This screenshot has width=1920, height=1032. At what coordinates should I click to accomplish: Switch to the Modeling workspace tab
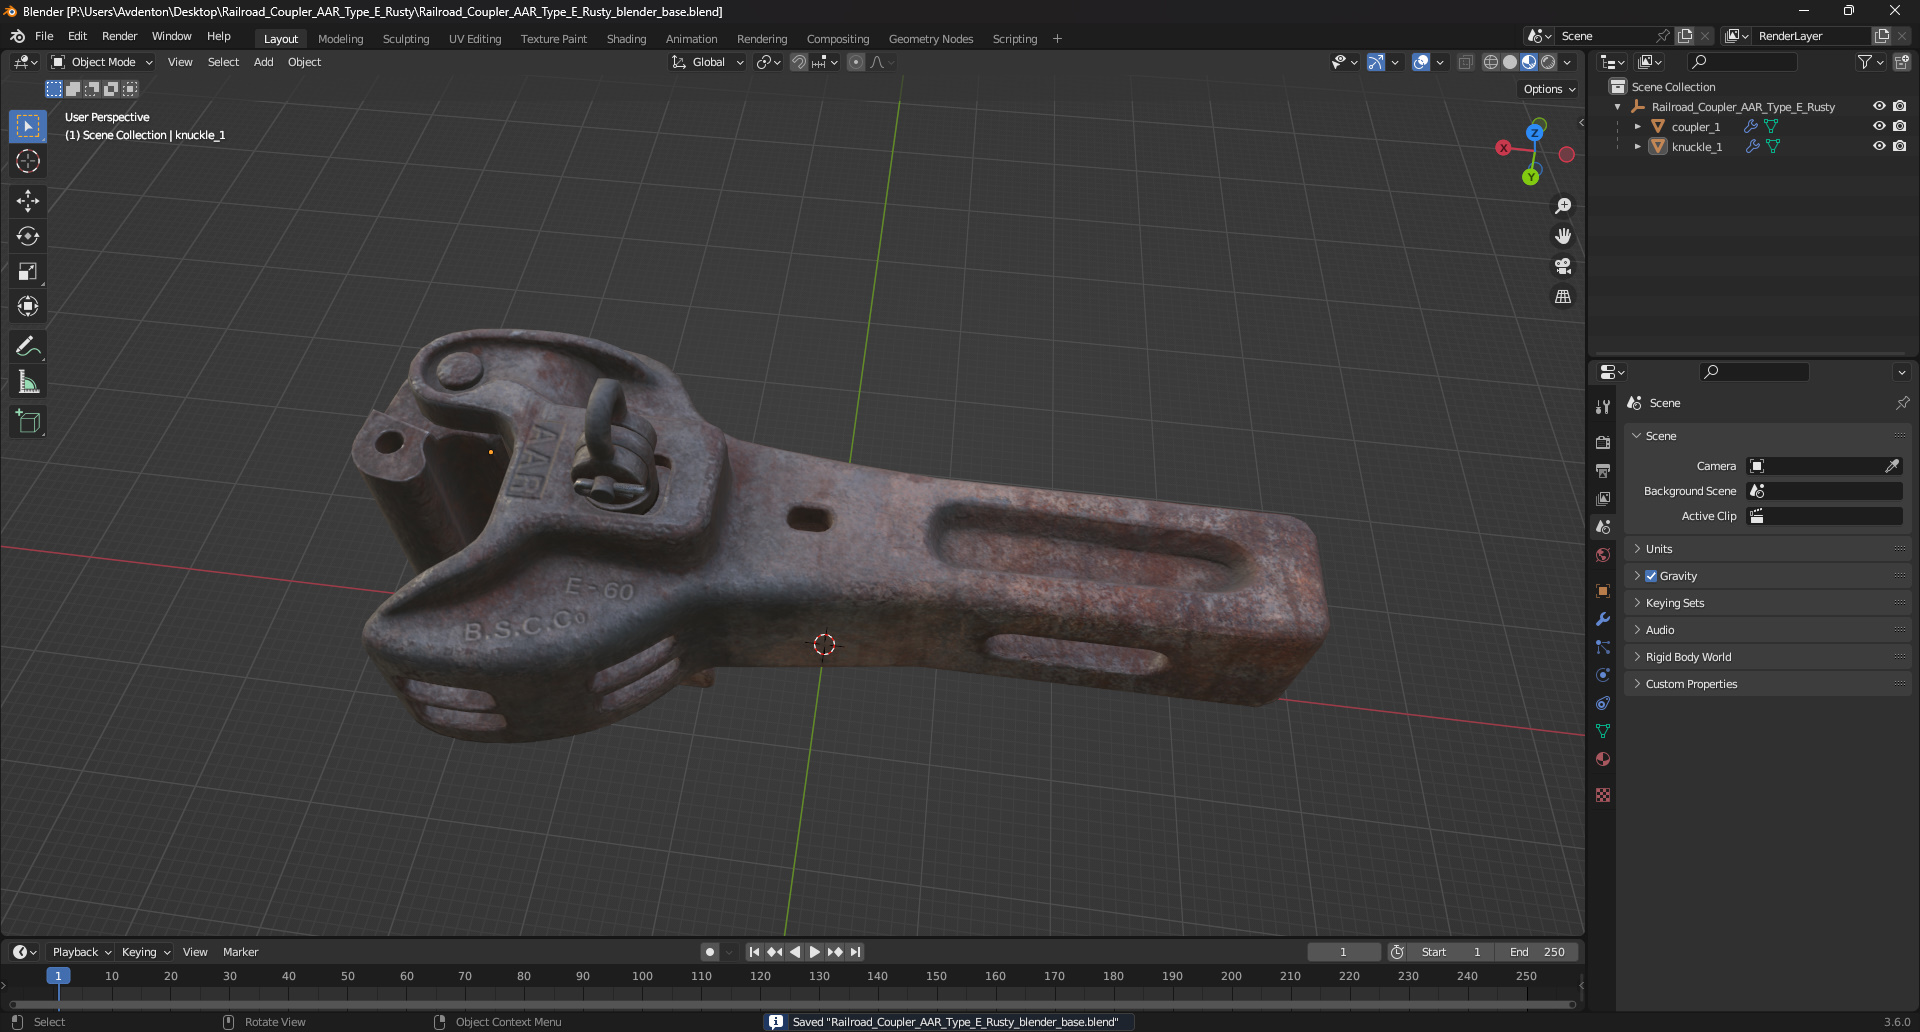tap(340, 39)
